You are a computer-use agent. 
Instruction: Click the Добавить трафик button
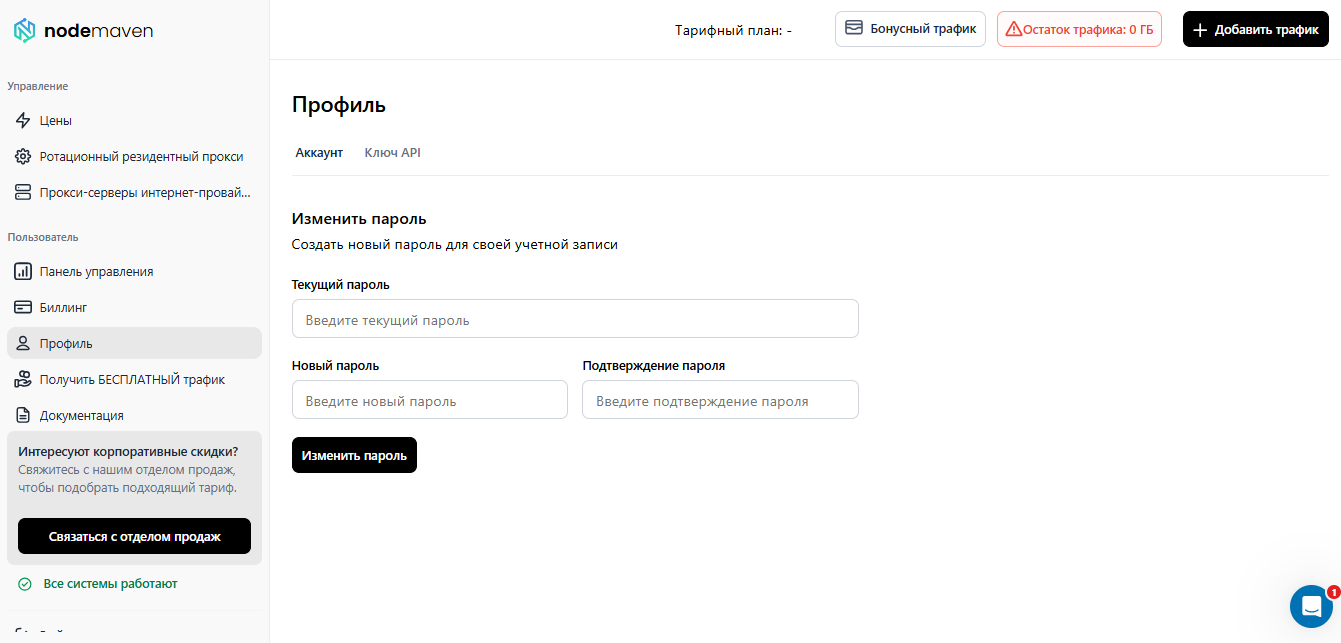pos(1256,30)
